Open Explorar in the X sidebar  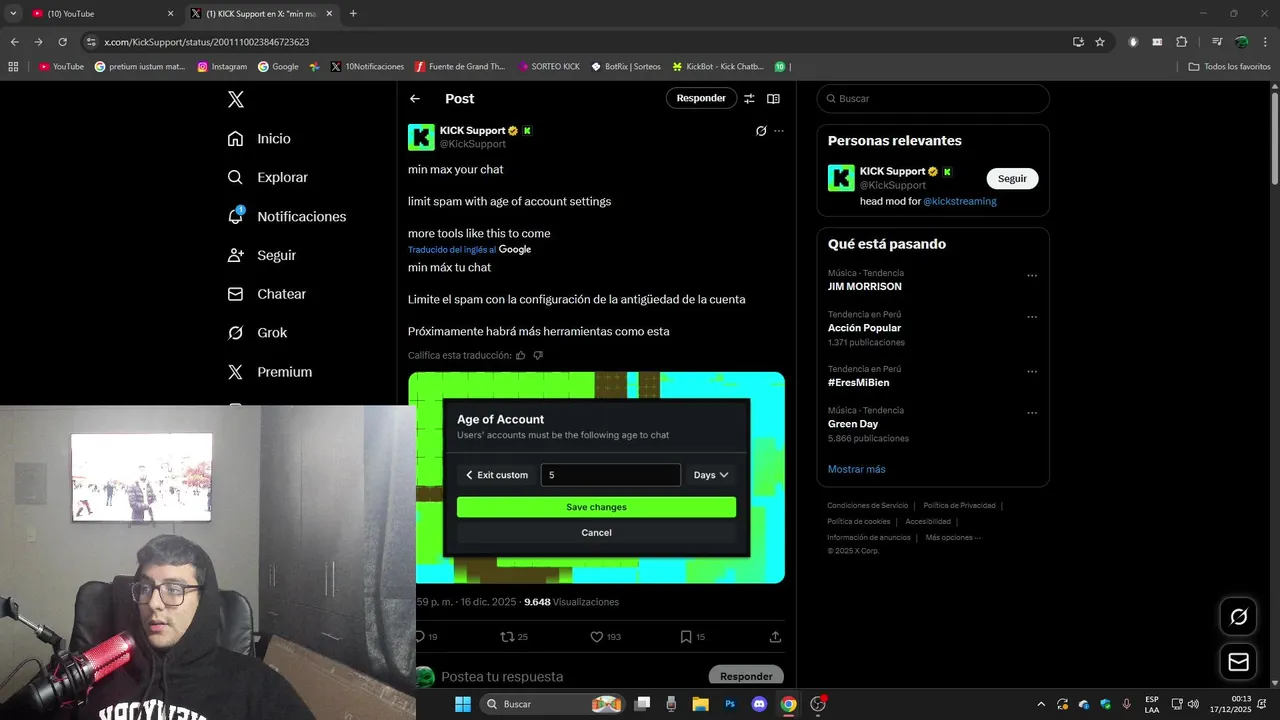(x=267, y=178)
